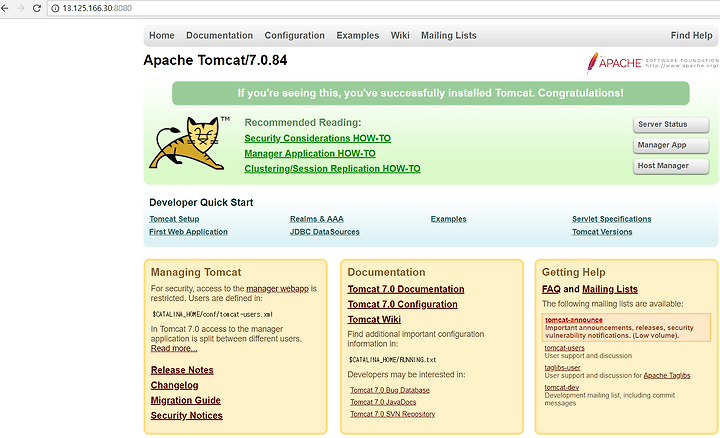Image resolution: width=720 pixels, height=438 pixels.
Task: Click the manager webapp link
Action: 277,289
